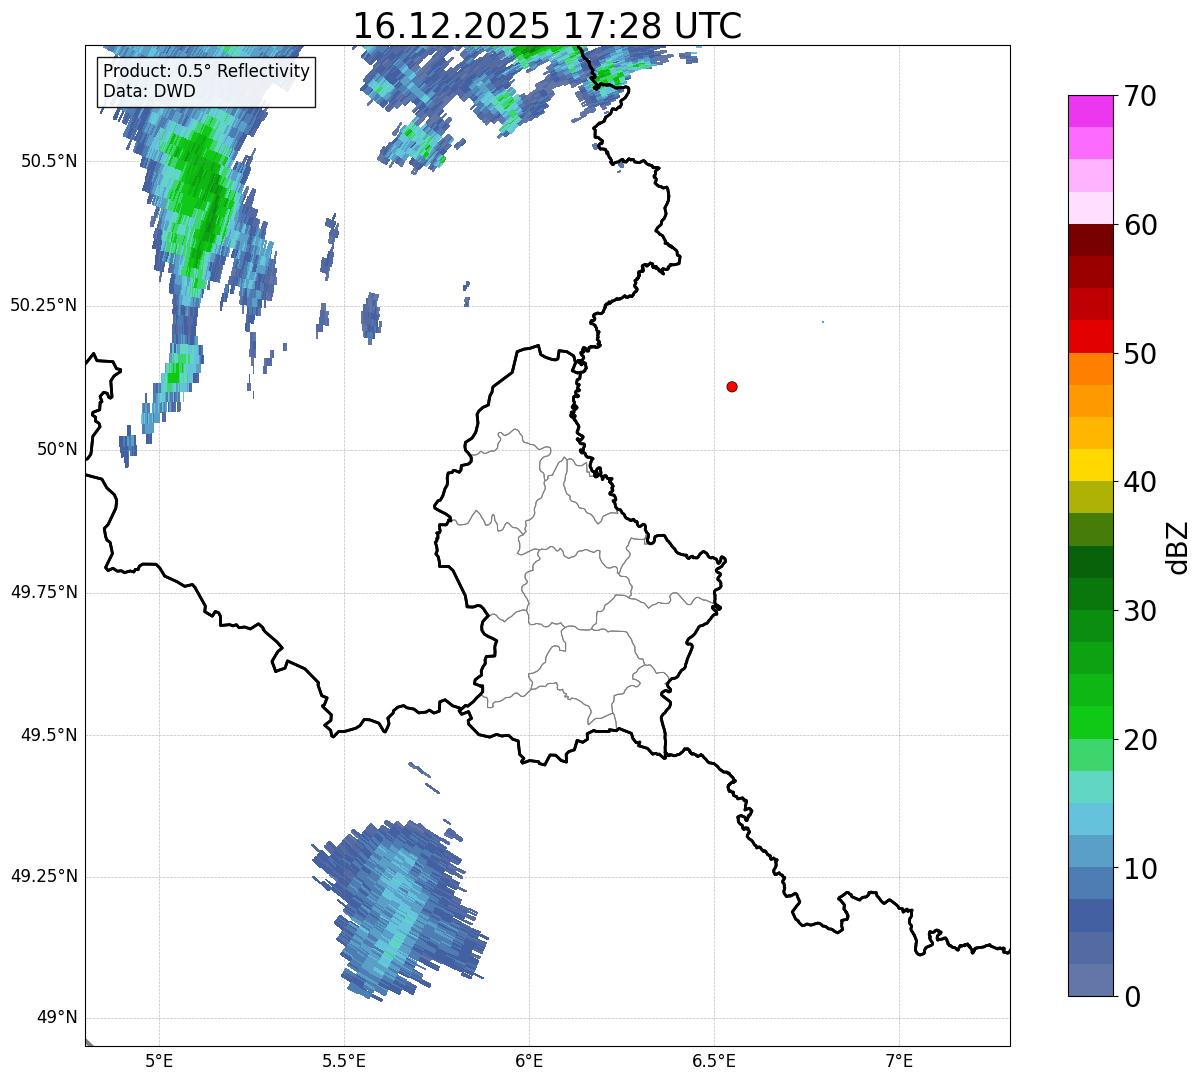Click the olive colorbar segment just below 40
This screenshot has width=1202, height=1081.
[1090, 497]
